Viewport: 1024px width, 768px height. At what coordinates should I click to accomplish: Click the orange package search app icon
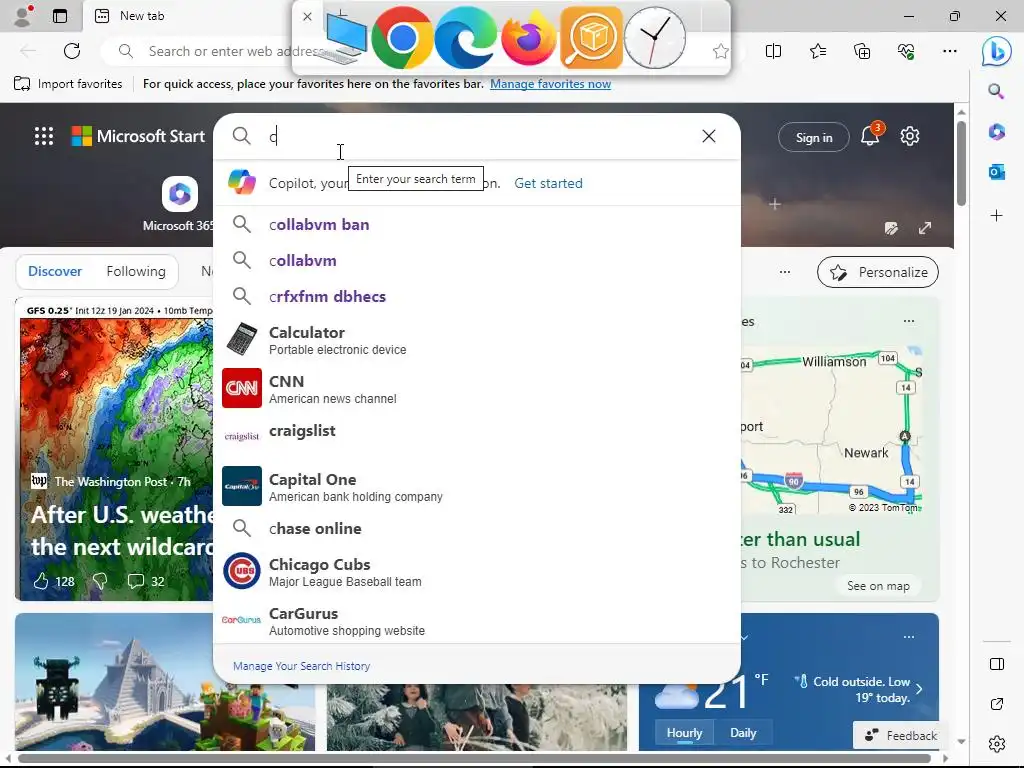pyautogui.click(x=592, y=37)
